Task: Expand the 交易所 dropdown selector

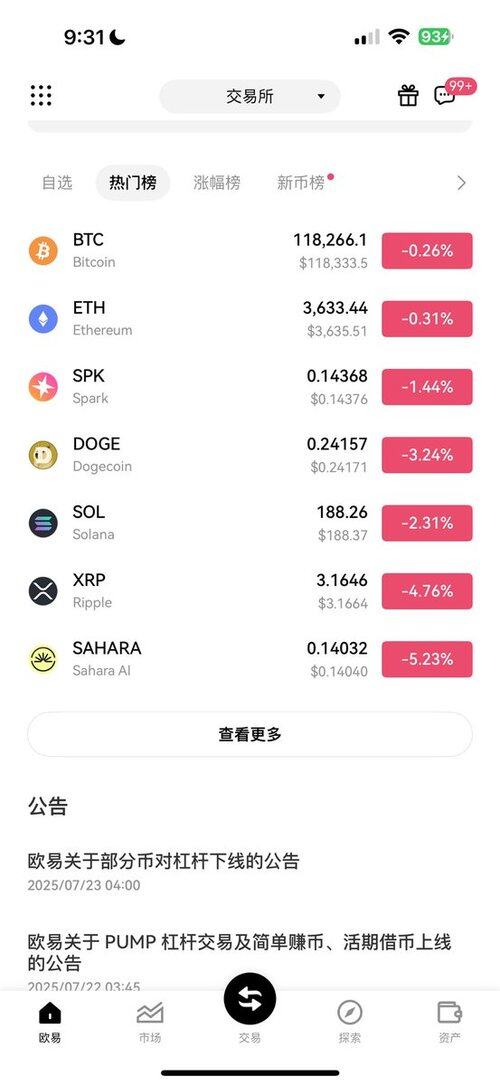Action: point(250,96)
